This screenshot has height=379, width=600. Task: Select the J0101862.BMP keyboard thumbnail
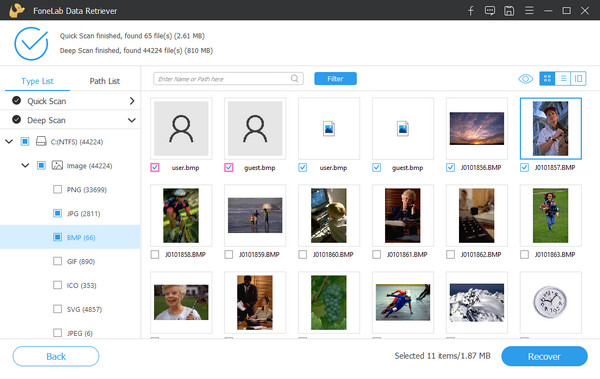[477, 215]
